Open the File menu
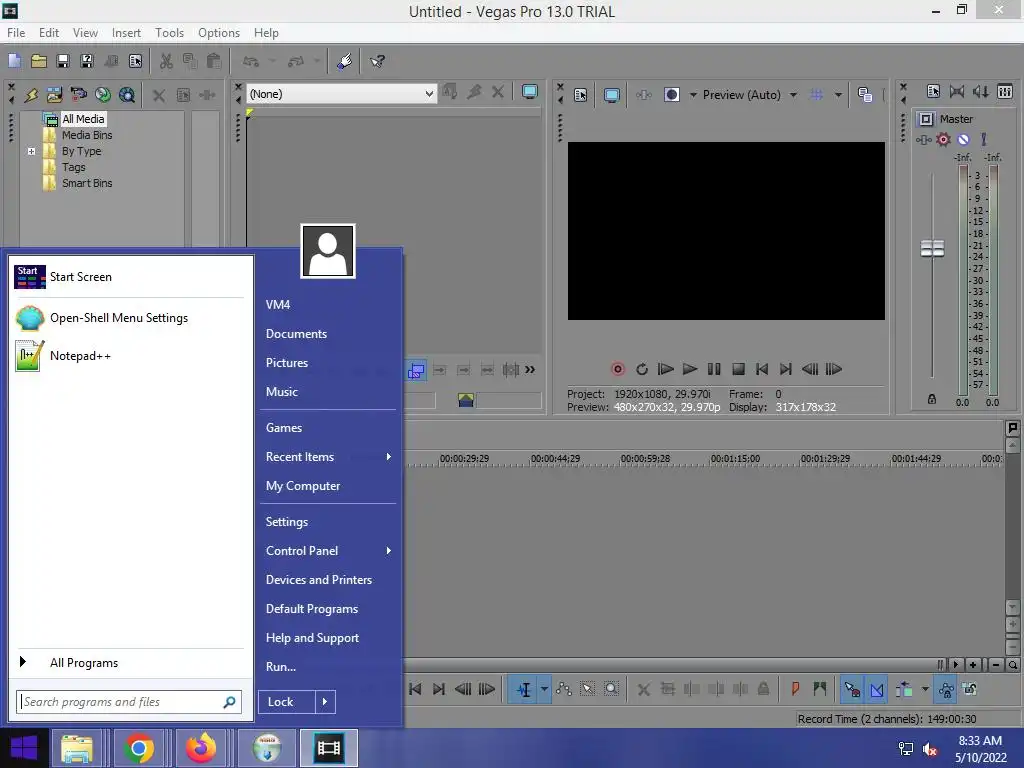This screenshot has width=1024, height=768. point(16,33)
